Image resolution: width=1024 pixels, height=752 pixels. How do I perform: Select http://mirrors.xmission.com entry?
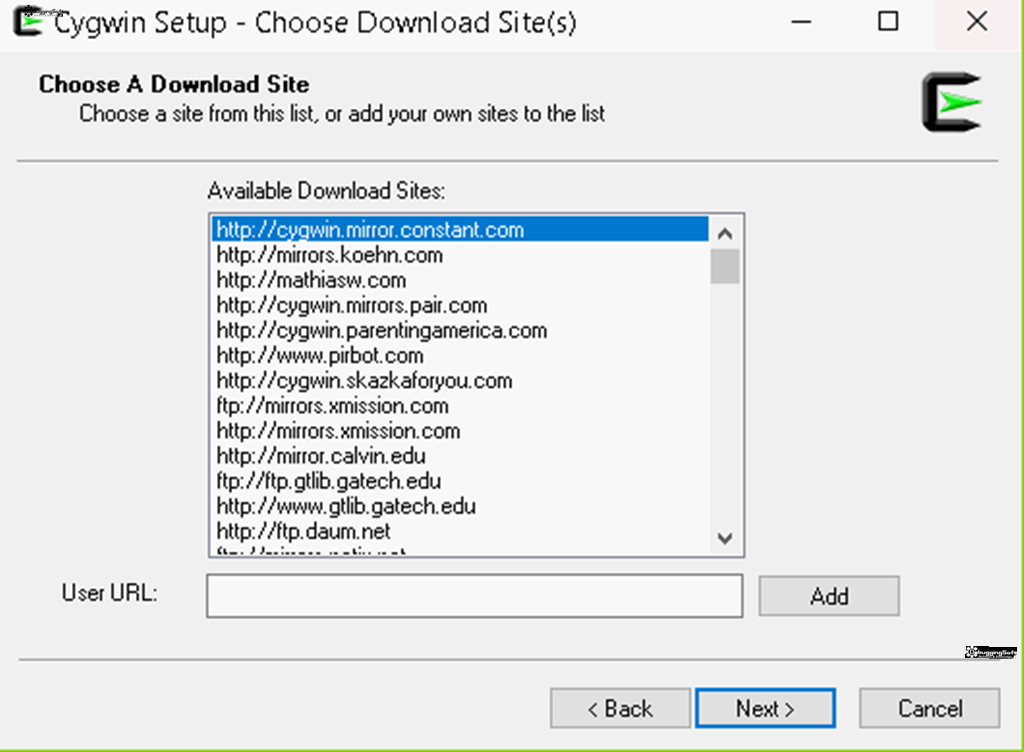(x=460, y=431)
